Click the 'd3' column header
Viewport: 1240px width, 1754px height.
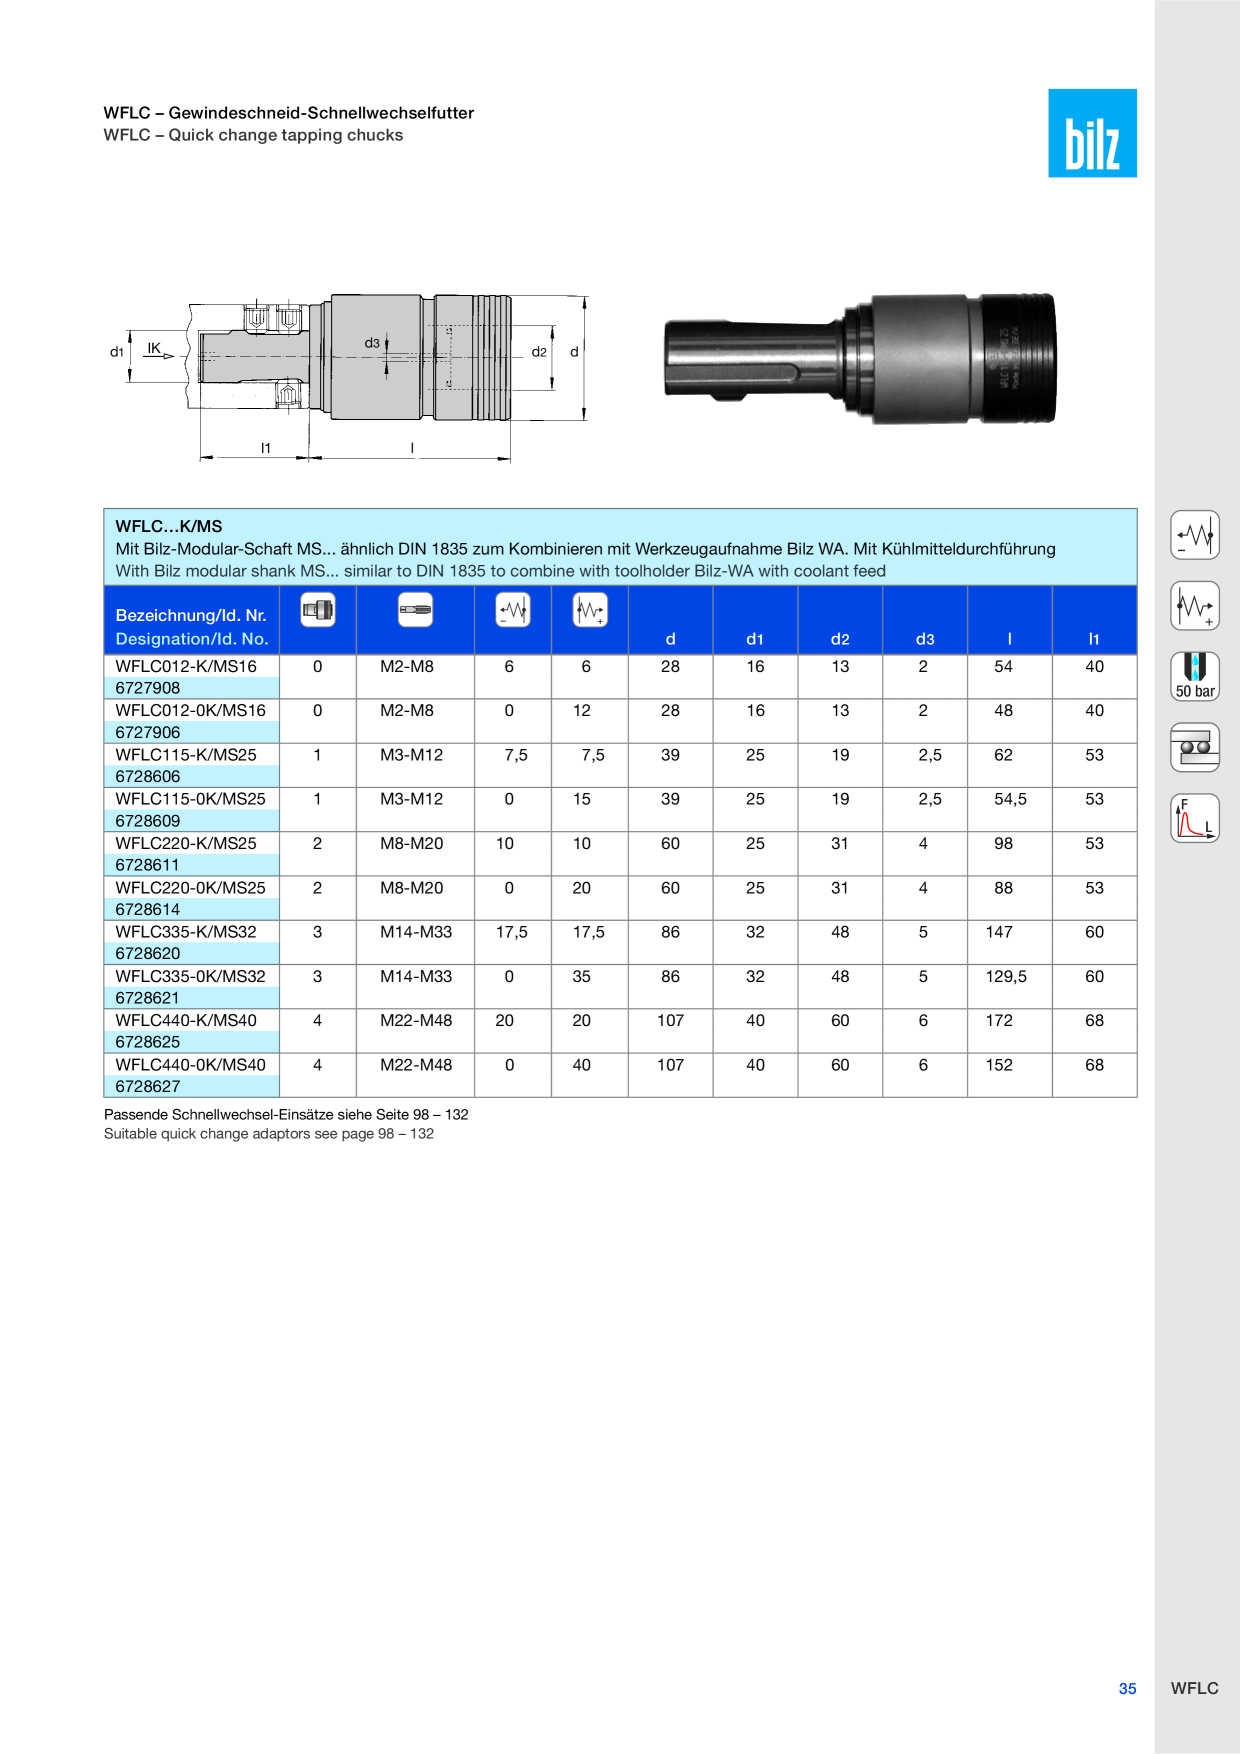[925, 639]
